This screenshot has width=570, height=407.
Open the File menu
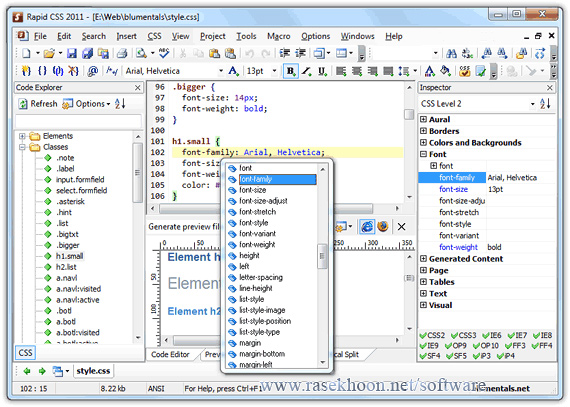(40, 36)
